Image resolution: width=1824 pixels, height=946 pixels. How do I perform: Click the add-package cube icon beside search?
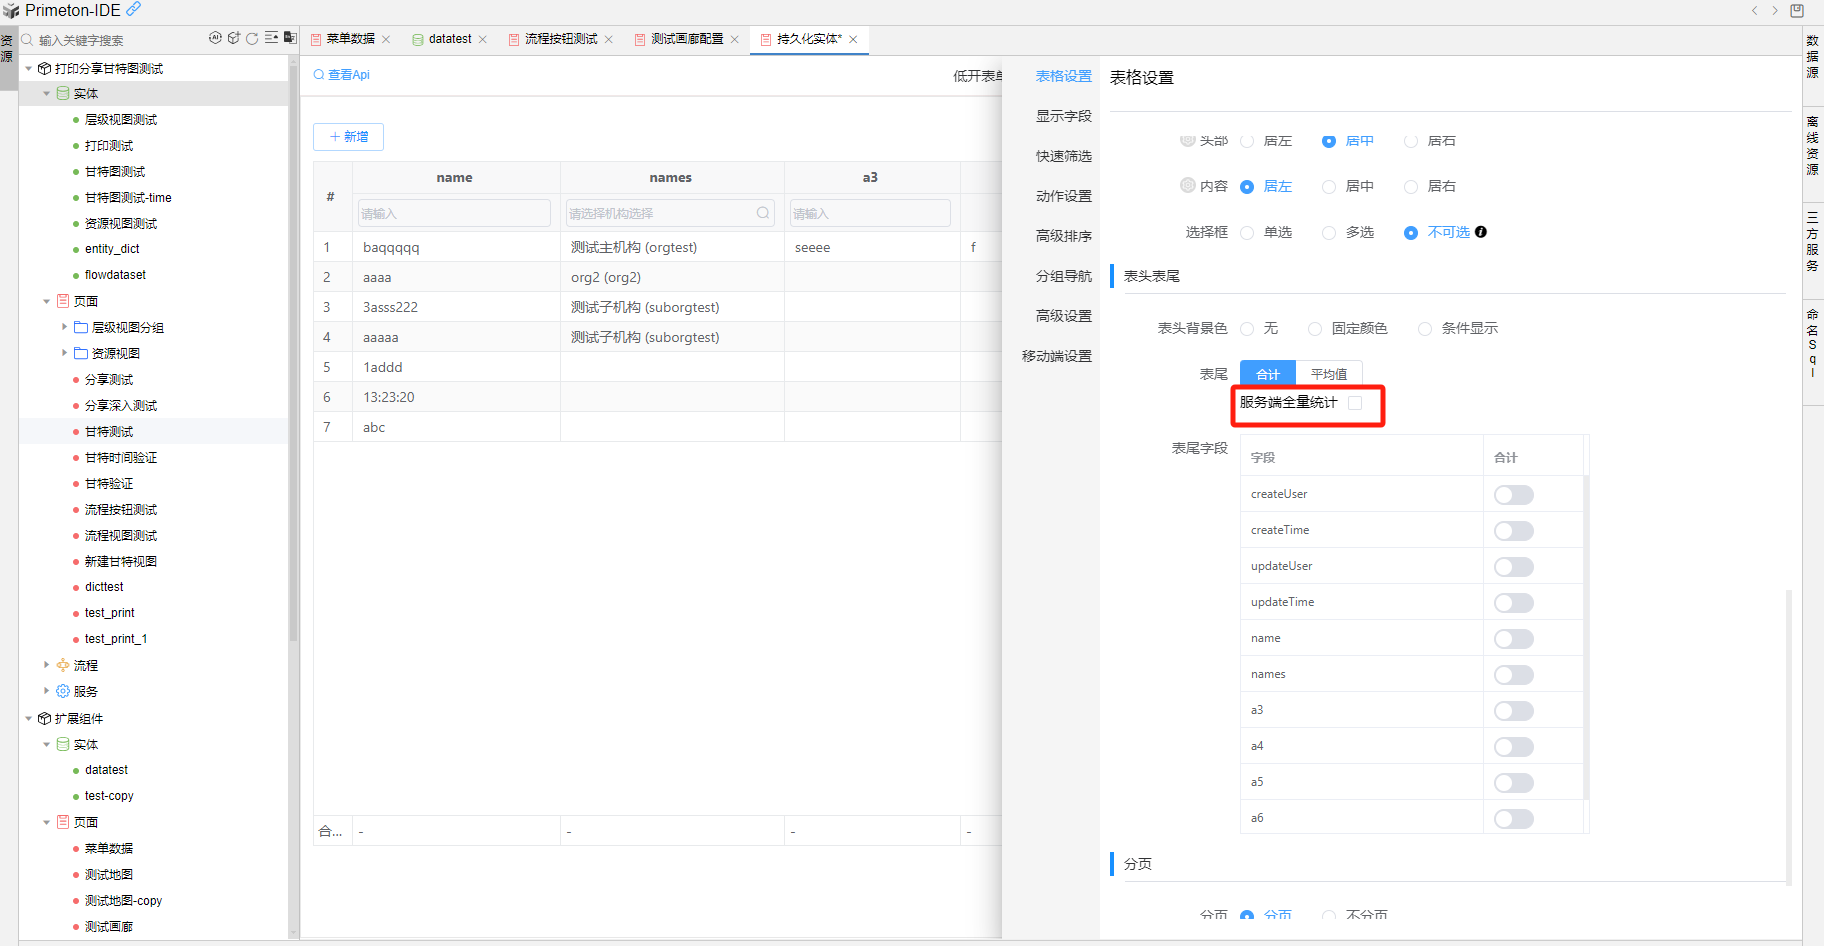pos(234,38)
